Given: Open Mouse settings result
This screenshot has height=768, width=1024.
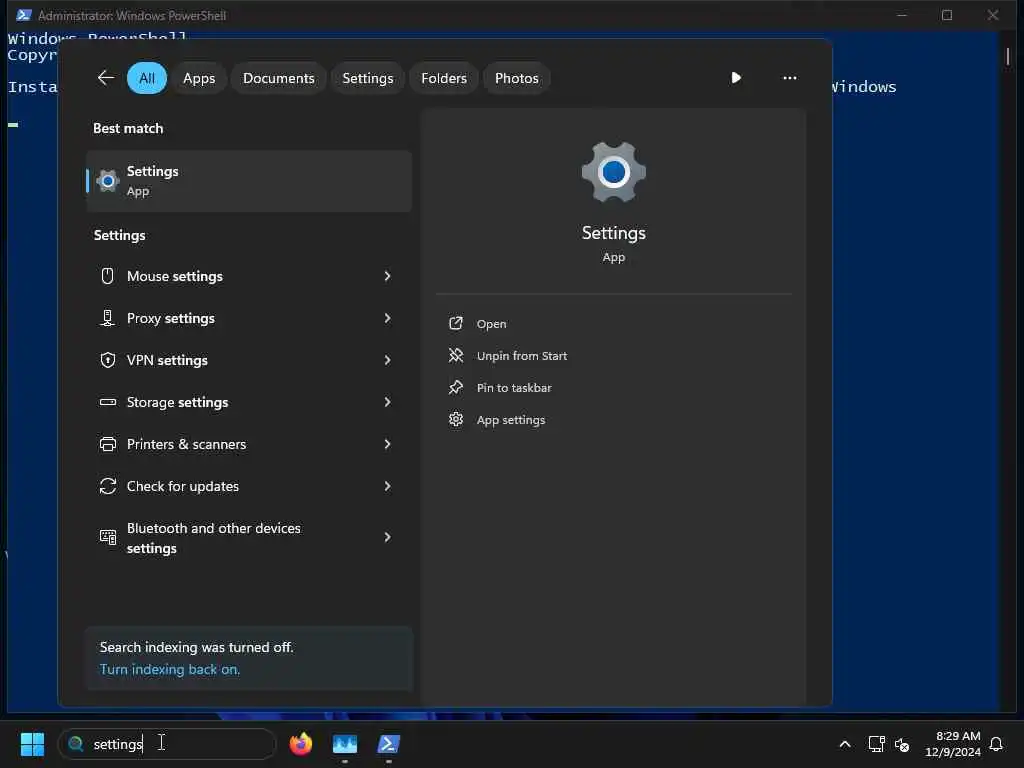Looking at the screenshot, I should point(249,276).
